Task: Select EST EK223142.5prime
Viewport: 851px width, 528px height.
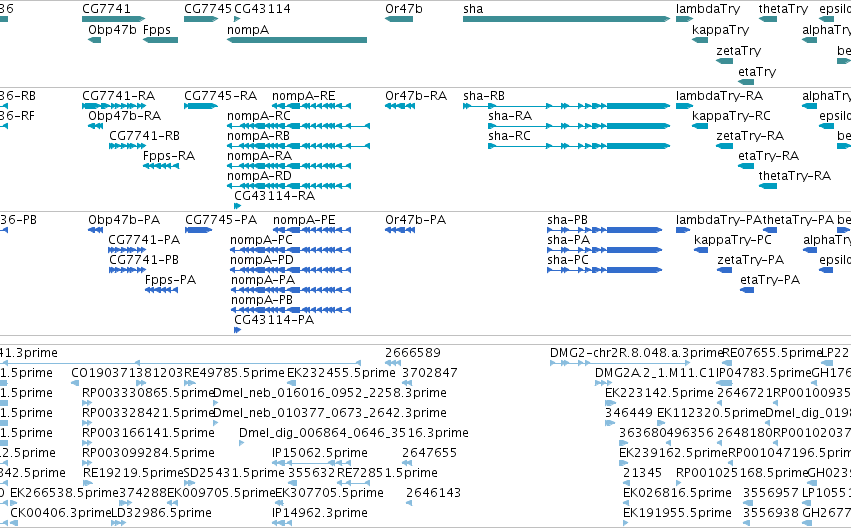Action: pyautogui.click(x=659, y=393)
